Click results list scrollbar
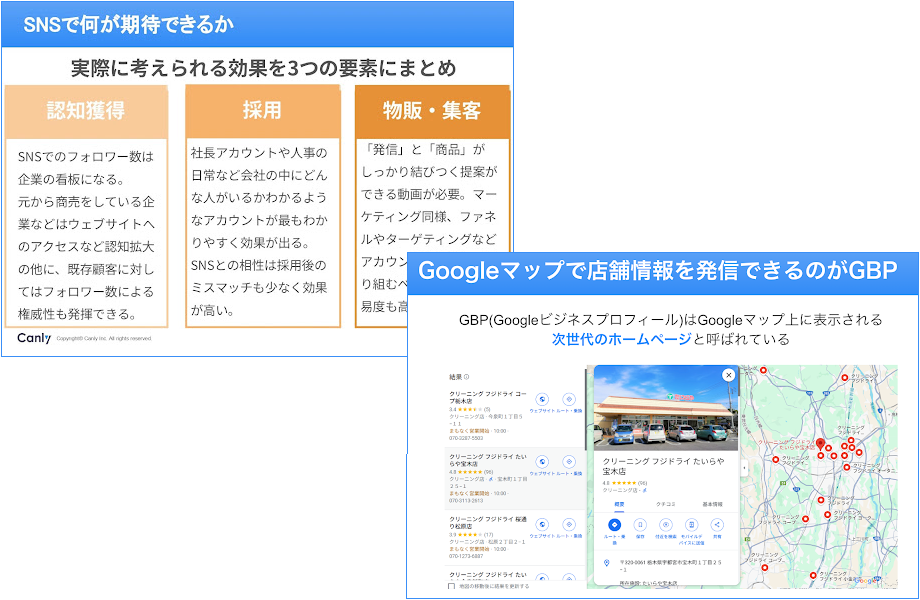Viewport: 920px width, 600px height. point(587,411)
